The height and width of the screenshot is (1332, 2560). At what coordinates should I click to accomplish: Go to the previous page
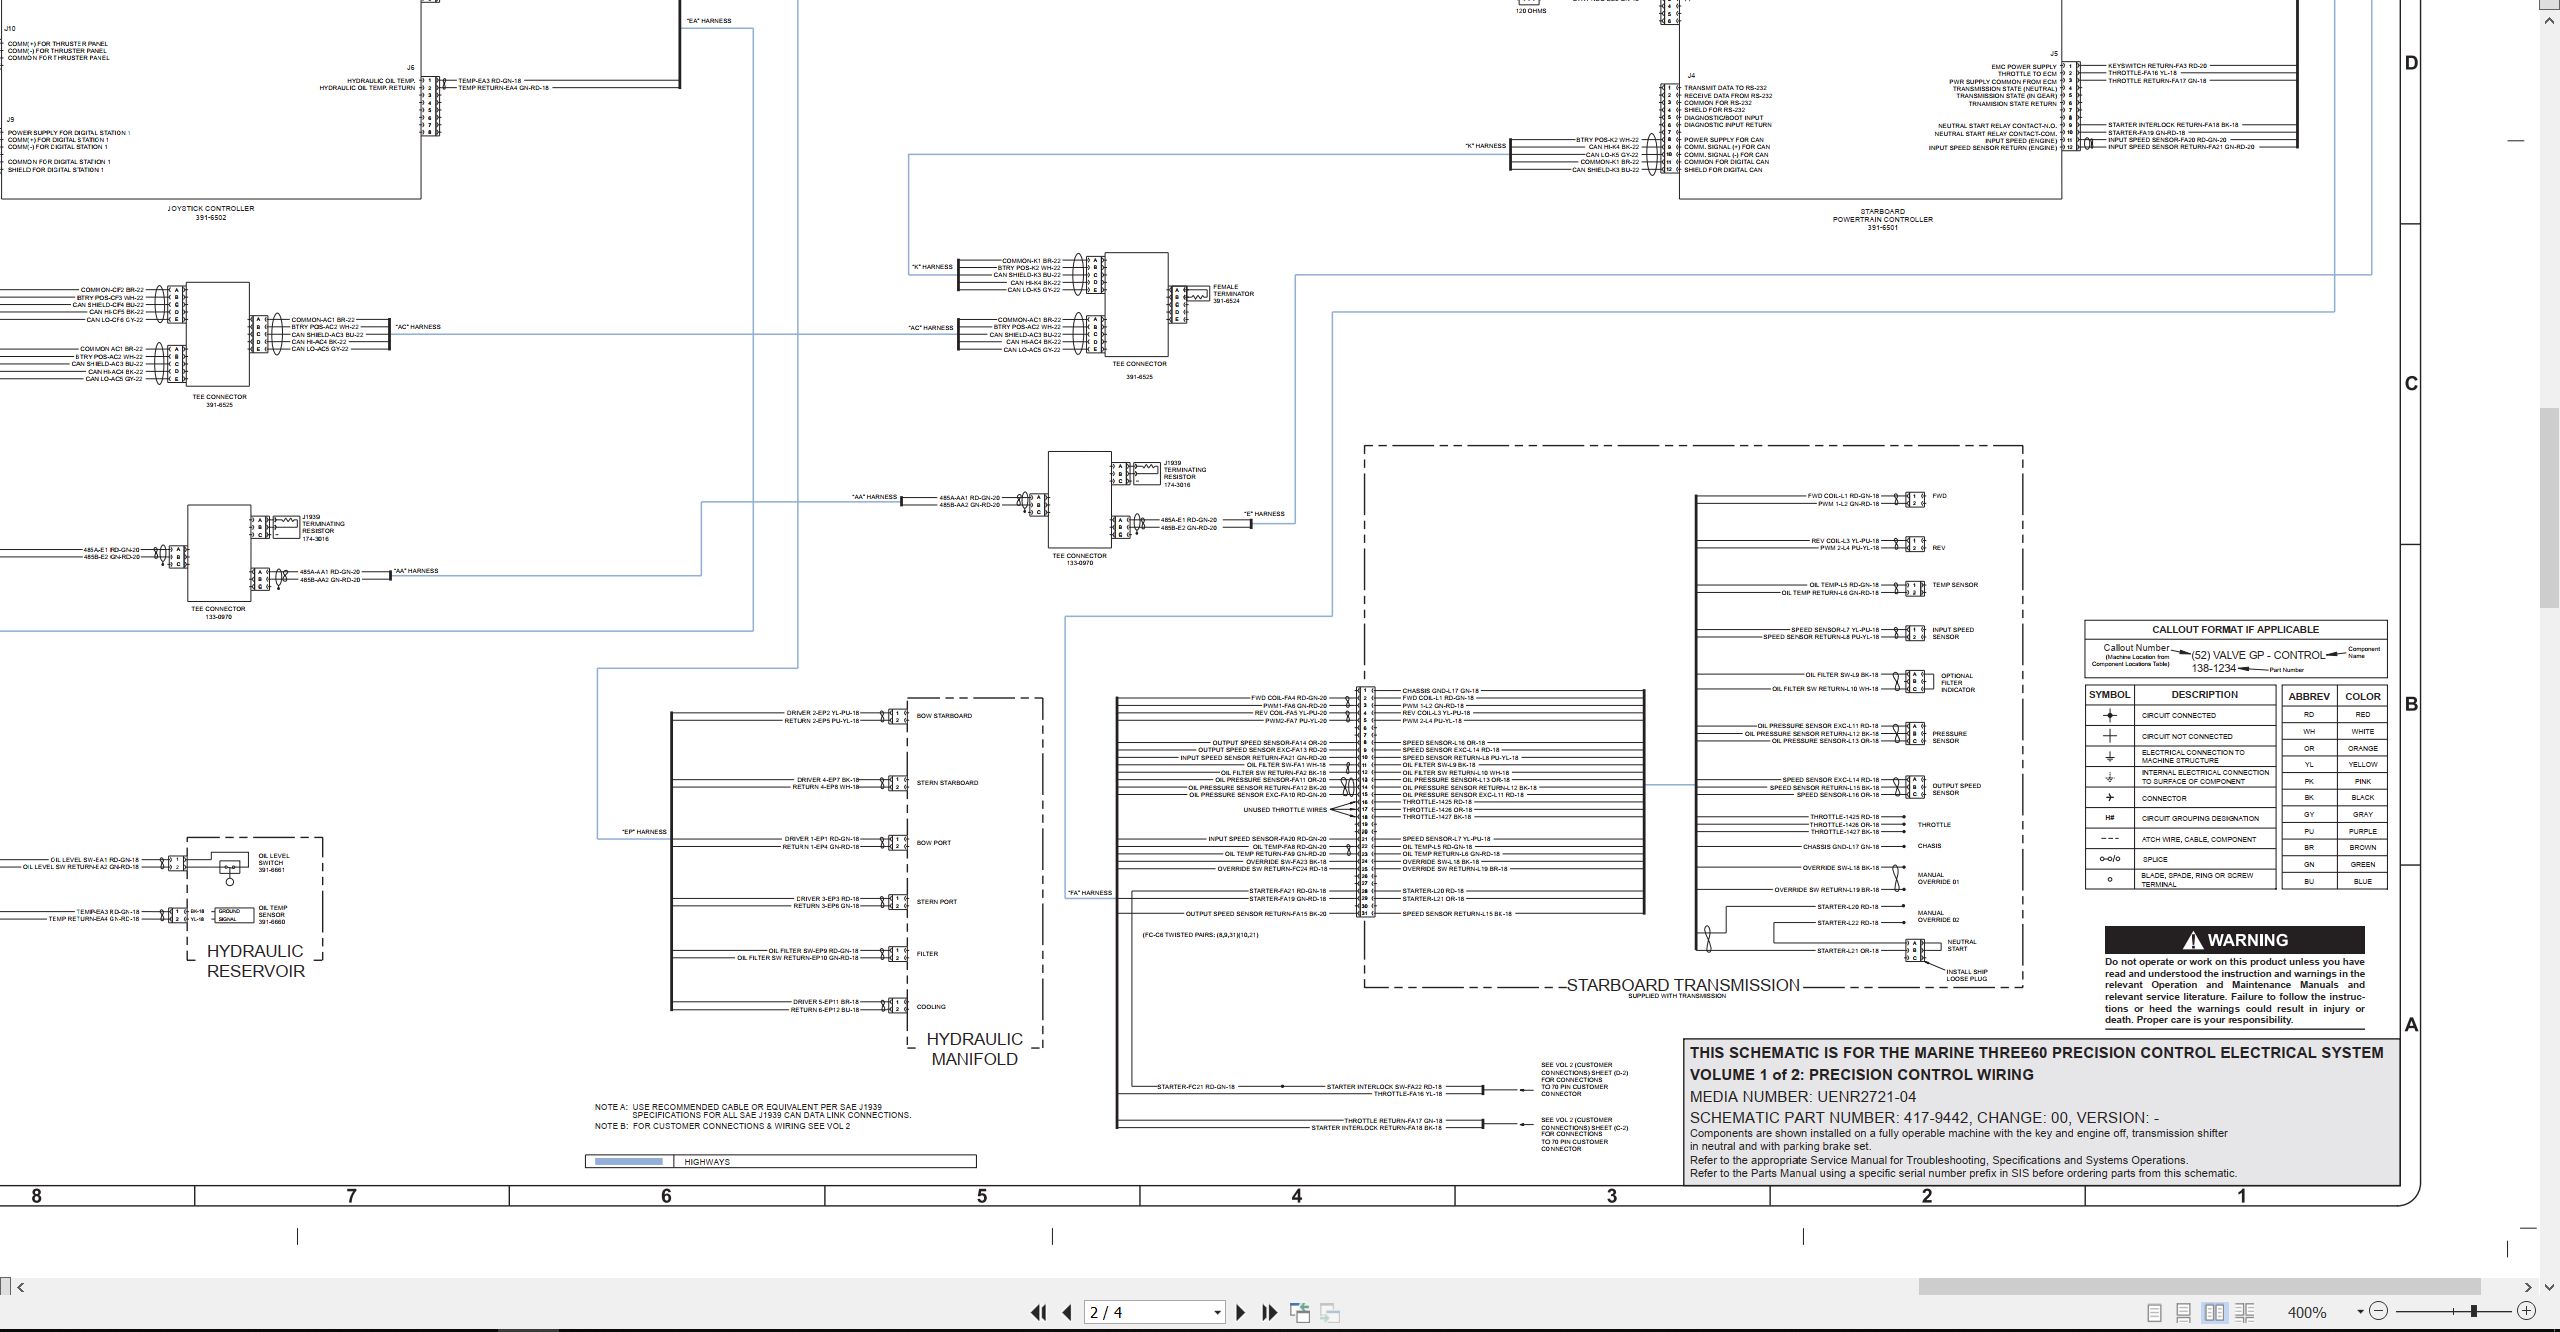click(x=1067, y=1312)
